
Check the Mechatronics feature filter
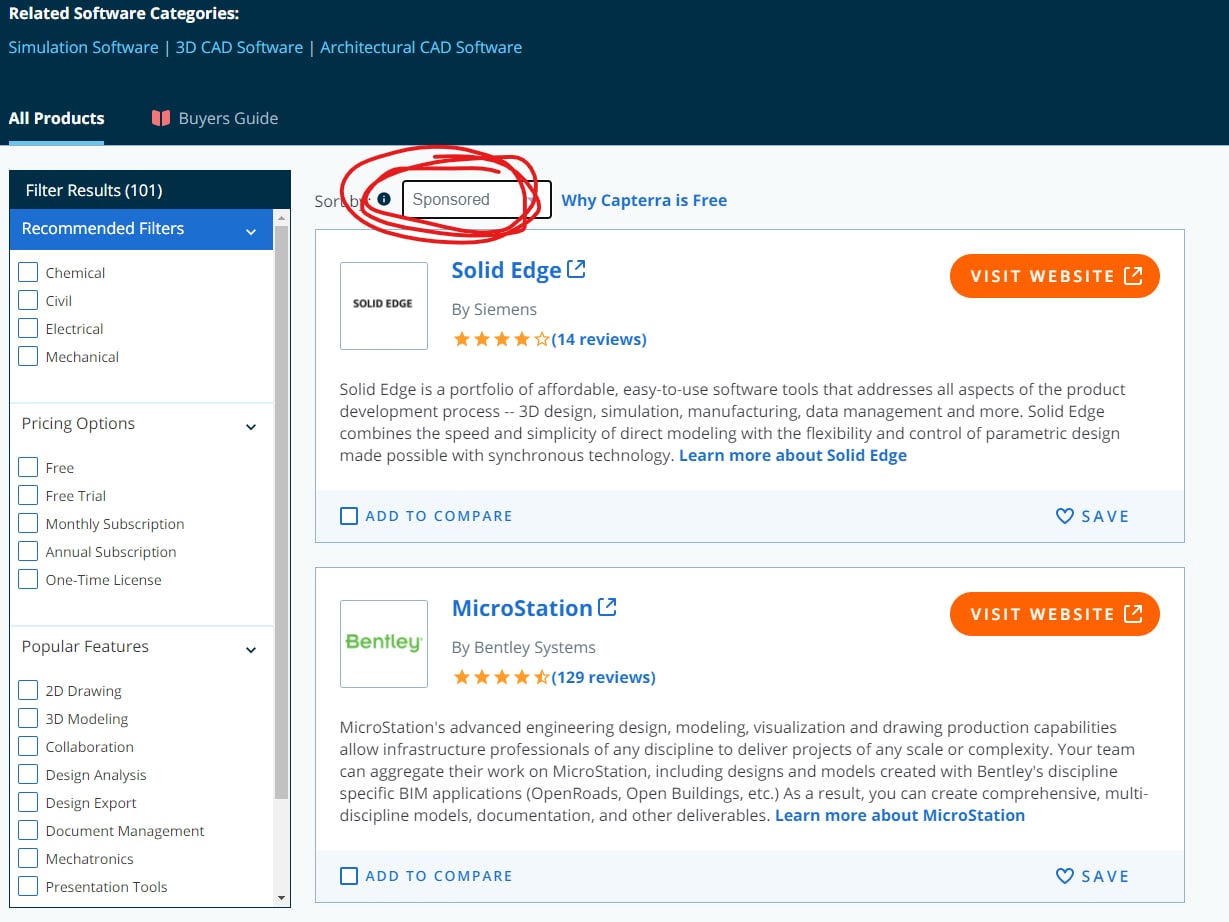pos(28,858)
